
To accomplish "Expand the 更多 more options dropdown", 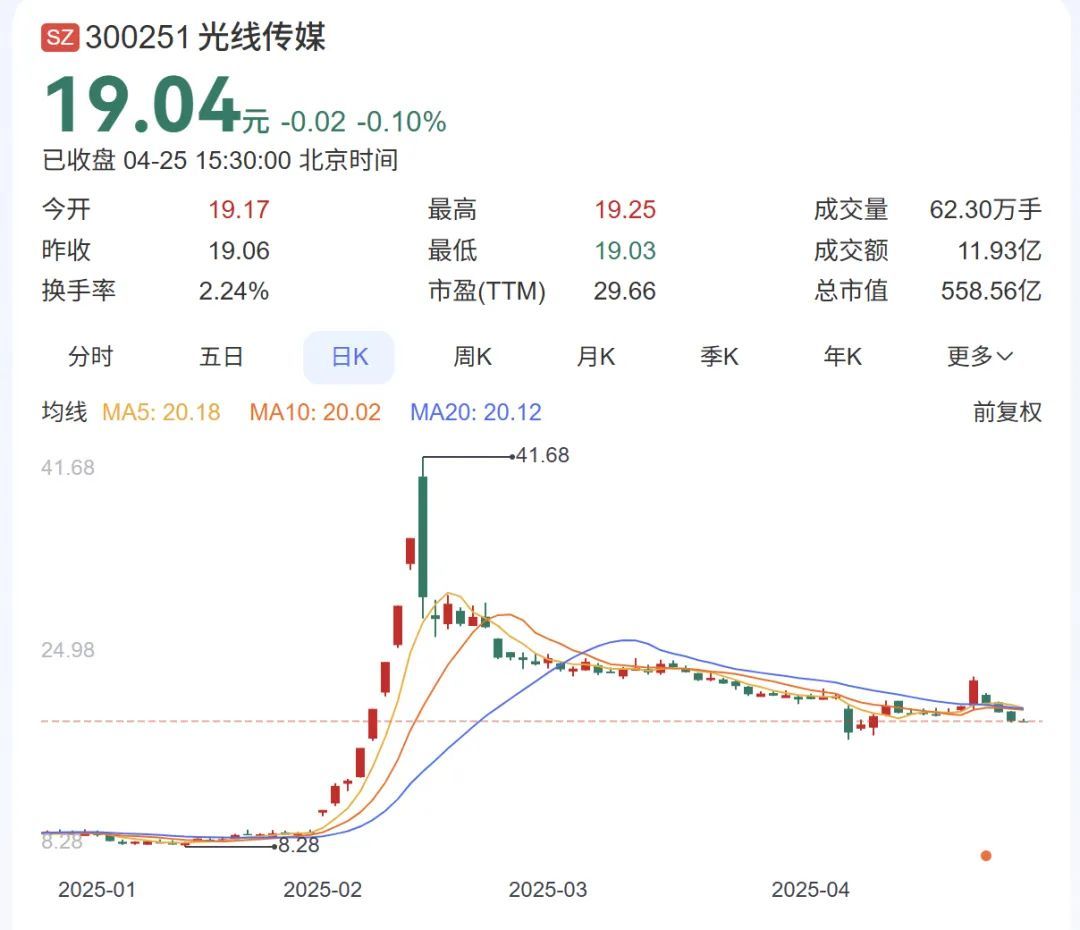I will 979,357.
